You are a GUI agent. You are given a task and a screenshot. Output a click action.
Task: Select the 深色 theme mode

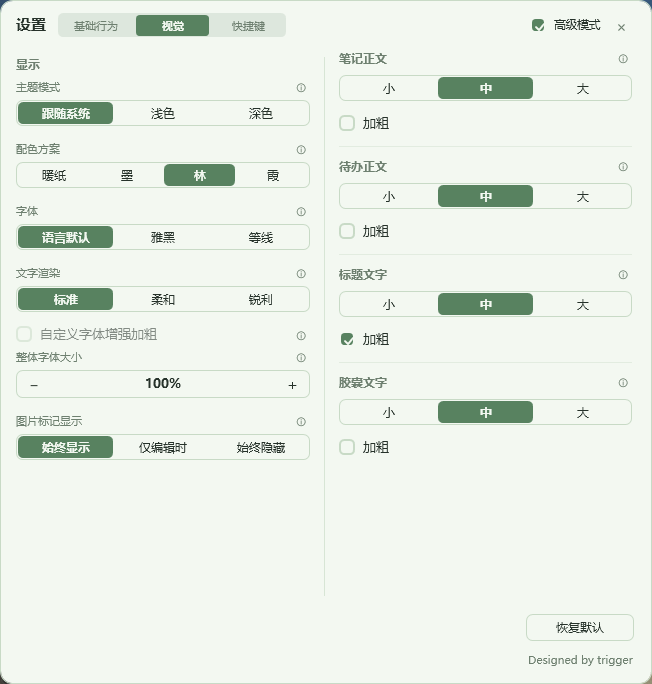pyautogui.click(x=261, y=113)
